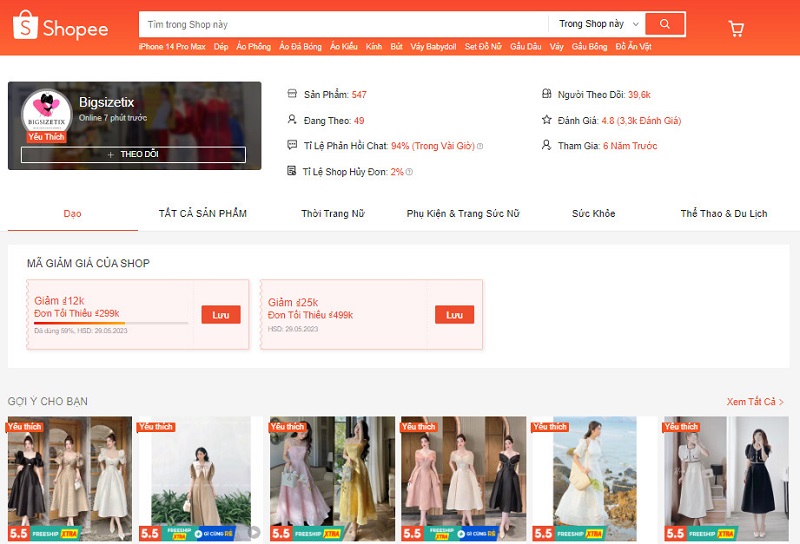Save the ₫25k discount voucher with Lưu
Image resolution: width=800 pixels, height=544 pixels.
point(454,315)
